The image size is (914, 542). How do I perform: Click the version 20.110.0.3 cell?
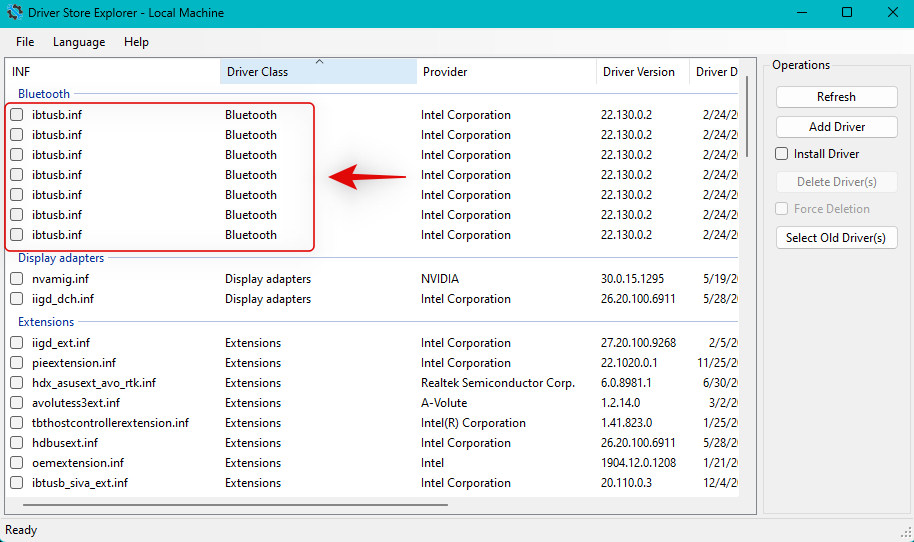pyautogui.click(x=627, y=483)
